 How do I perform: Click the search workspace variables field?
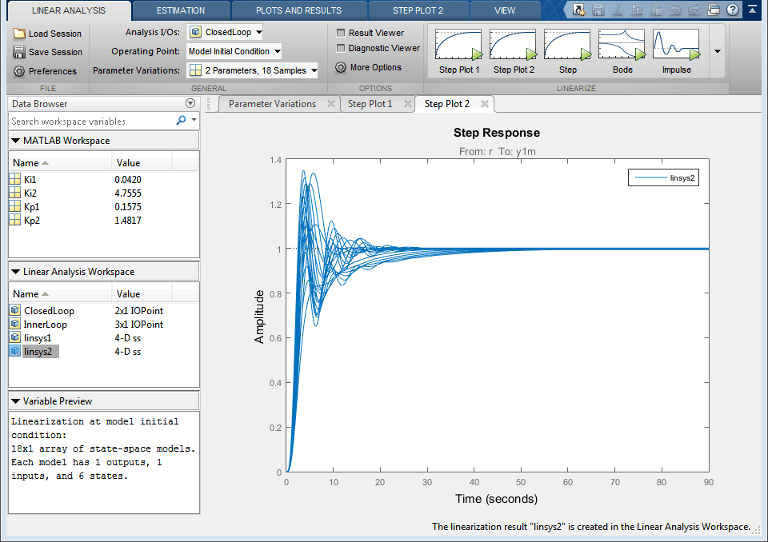tap(90, 121)
